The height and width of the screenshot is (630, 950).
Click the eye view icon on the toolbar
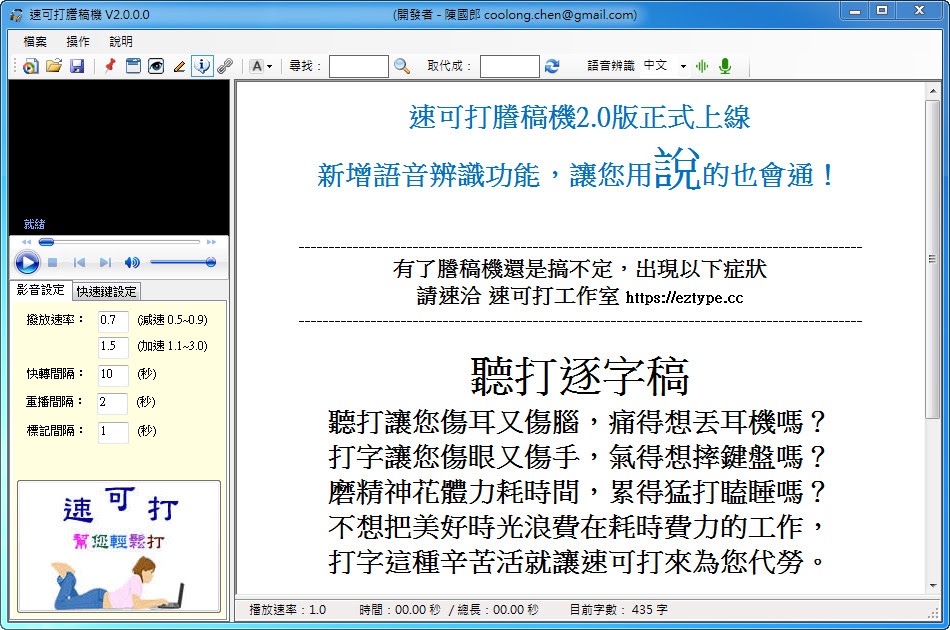click(x=155, y=65)
